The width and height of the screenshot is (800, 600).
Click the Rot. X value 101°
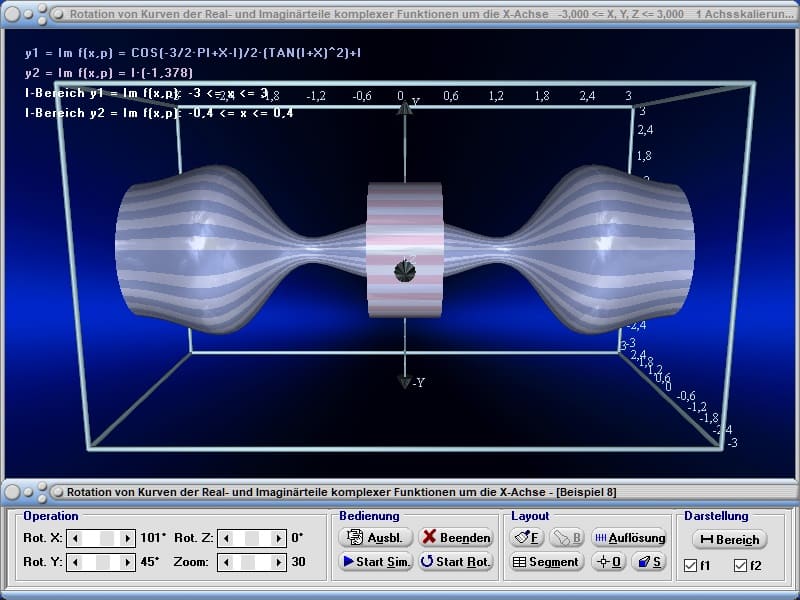point(153,537)
